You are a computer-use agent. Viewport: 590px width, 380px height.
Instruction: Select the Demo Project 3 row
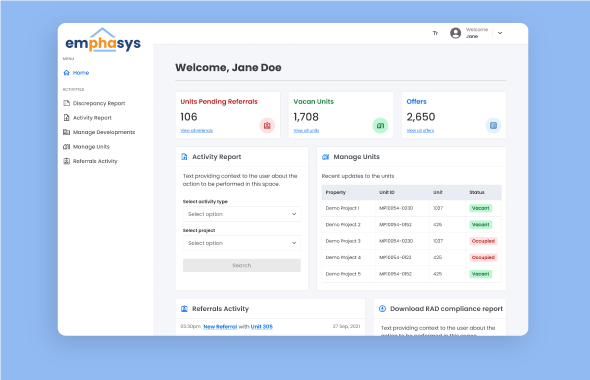pyautogui.click(x=412, y=241)
